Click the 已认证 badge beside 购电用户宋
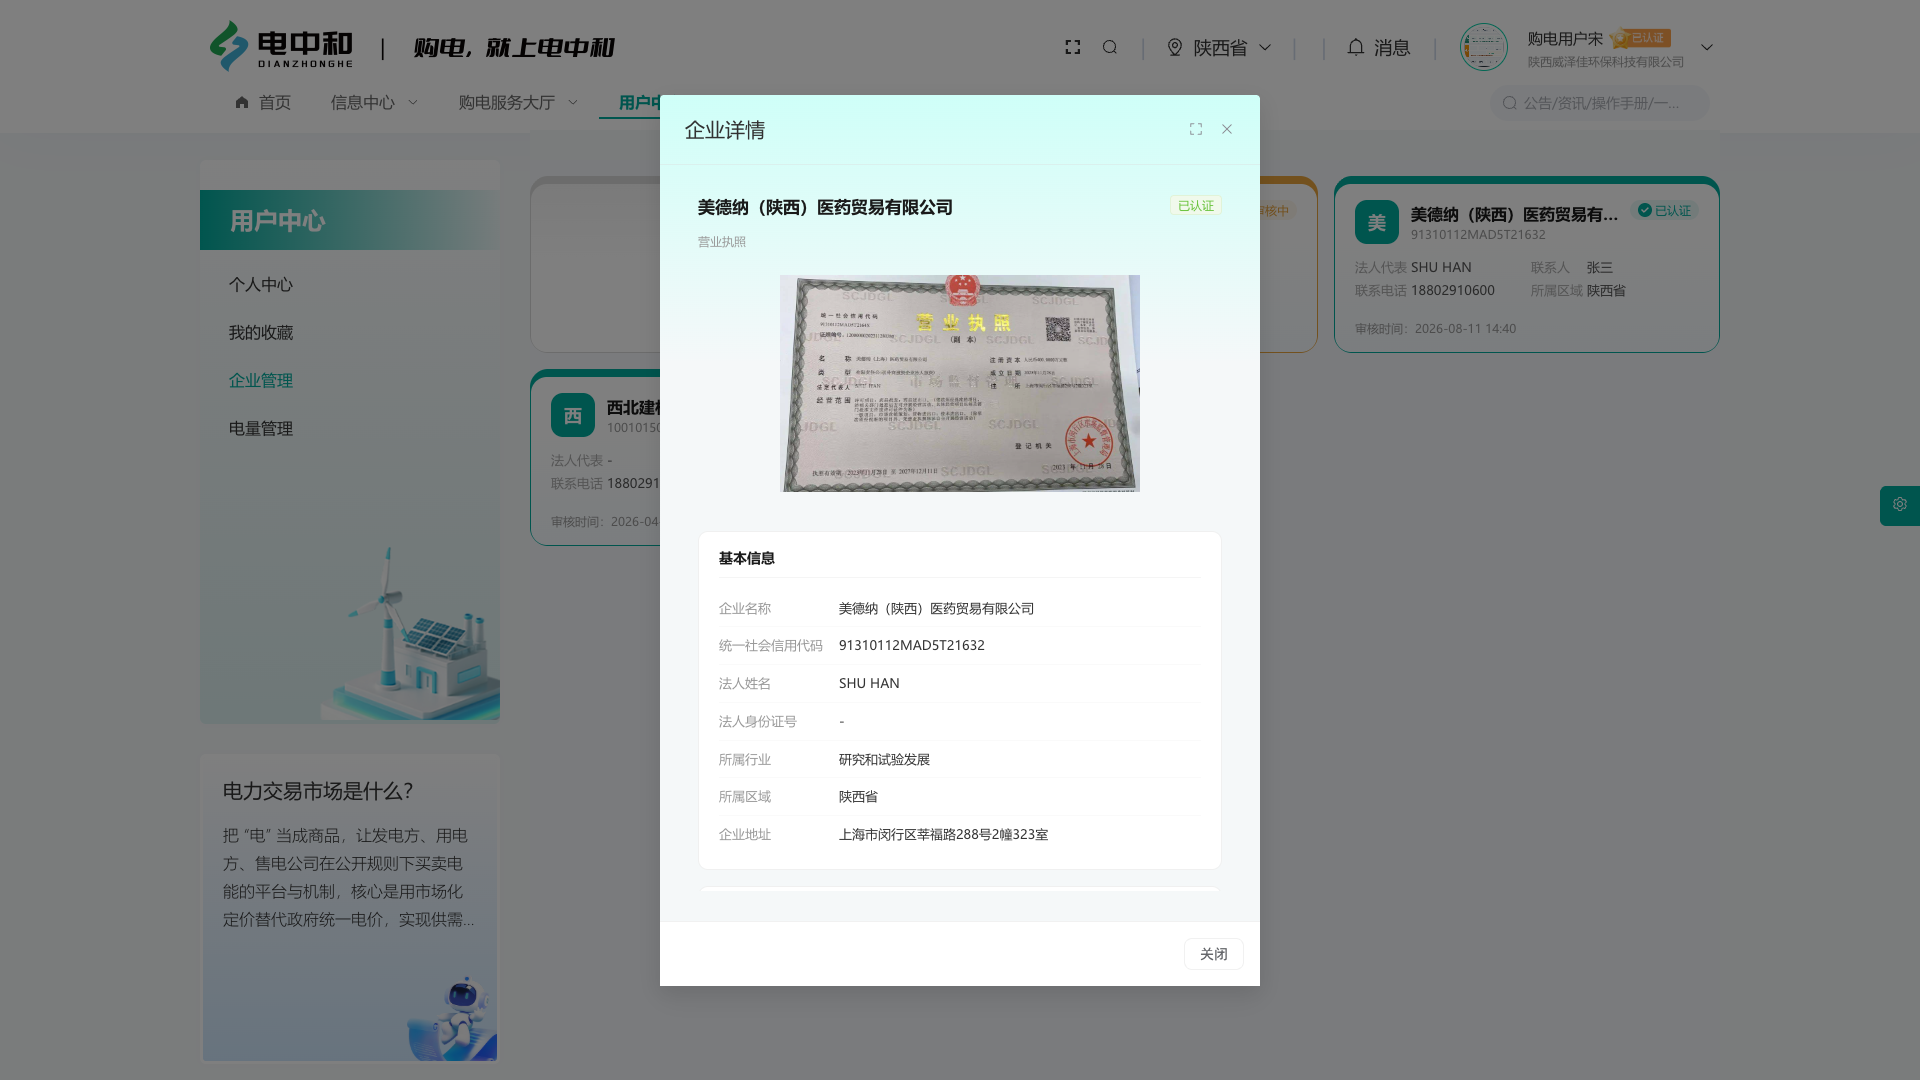The height and width of the screenshot is (1080, 1920). [1641, 38]
